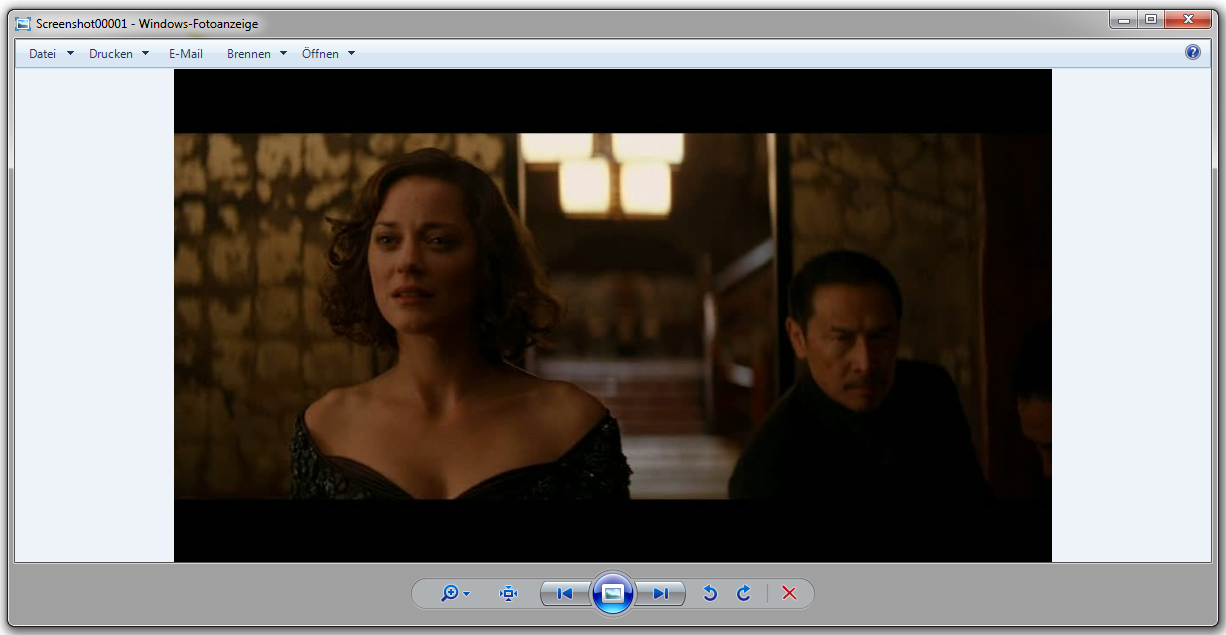Open the Datei menu
Viewport: 1226px width, 635px height.
42,54
